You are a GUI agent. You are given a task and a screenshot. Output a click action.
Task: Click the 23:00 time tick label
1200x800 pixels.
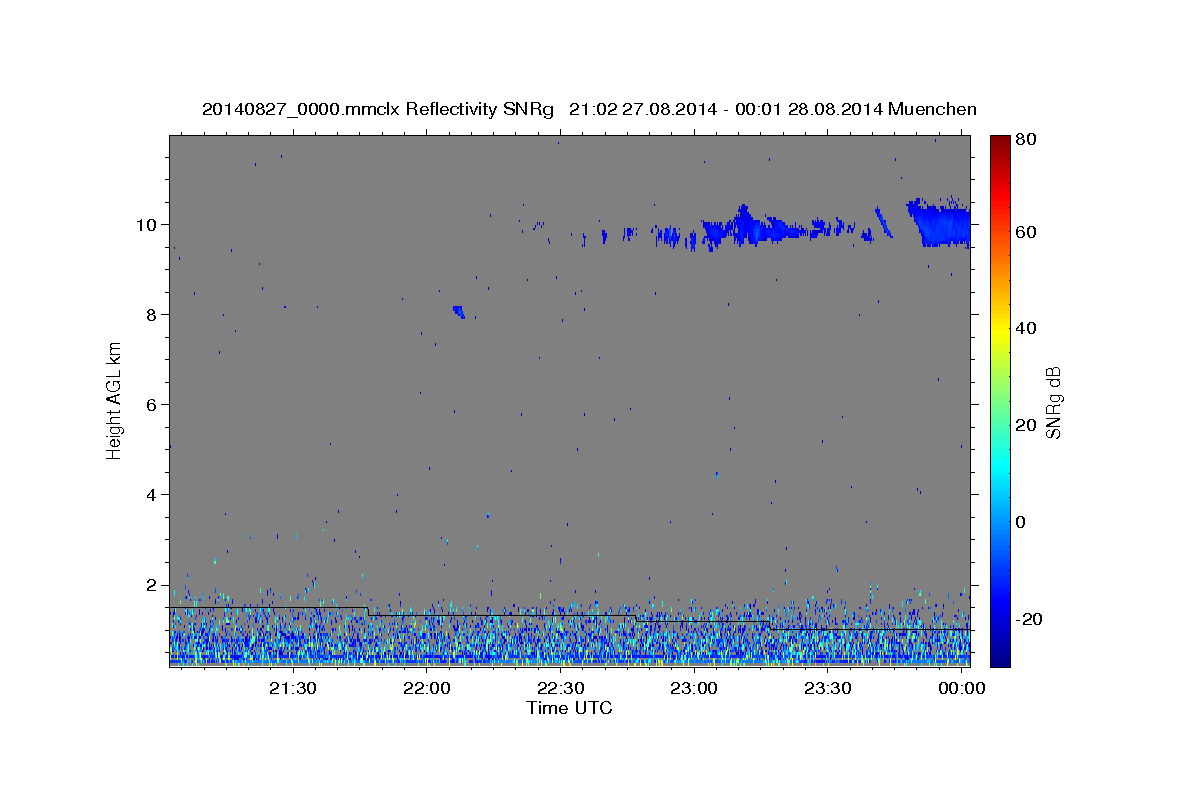(694, 689)
